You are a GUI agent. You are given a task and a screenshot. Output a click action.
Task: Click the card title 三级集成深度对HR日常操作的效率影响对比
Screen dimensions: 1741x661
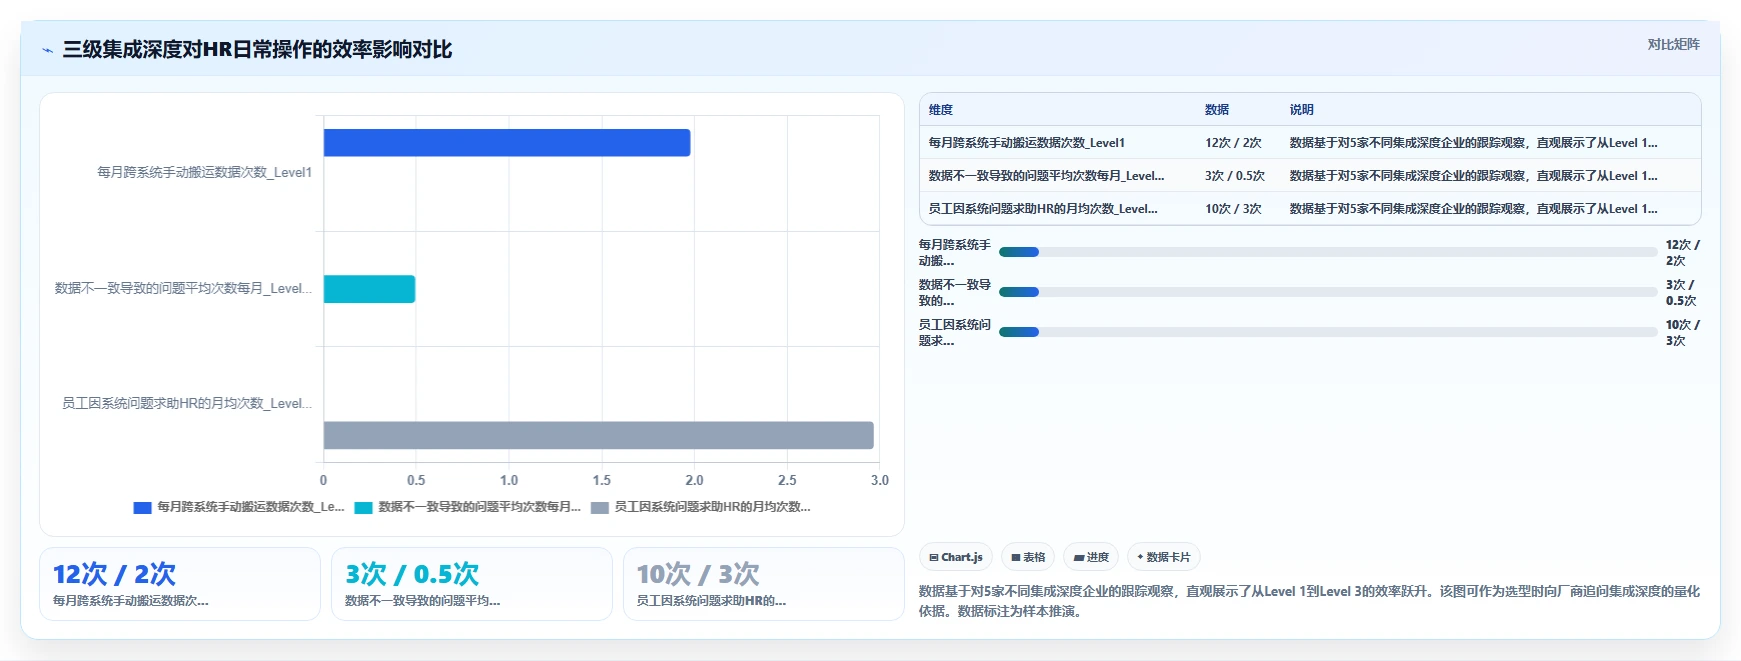pos(257,50)
